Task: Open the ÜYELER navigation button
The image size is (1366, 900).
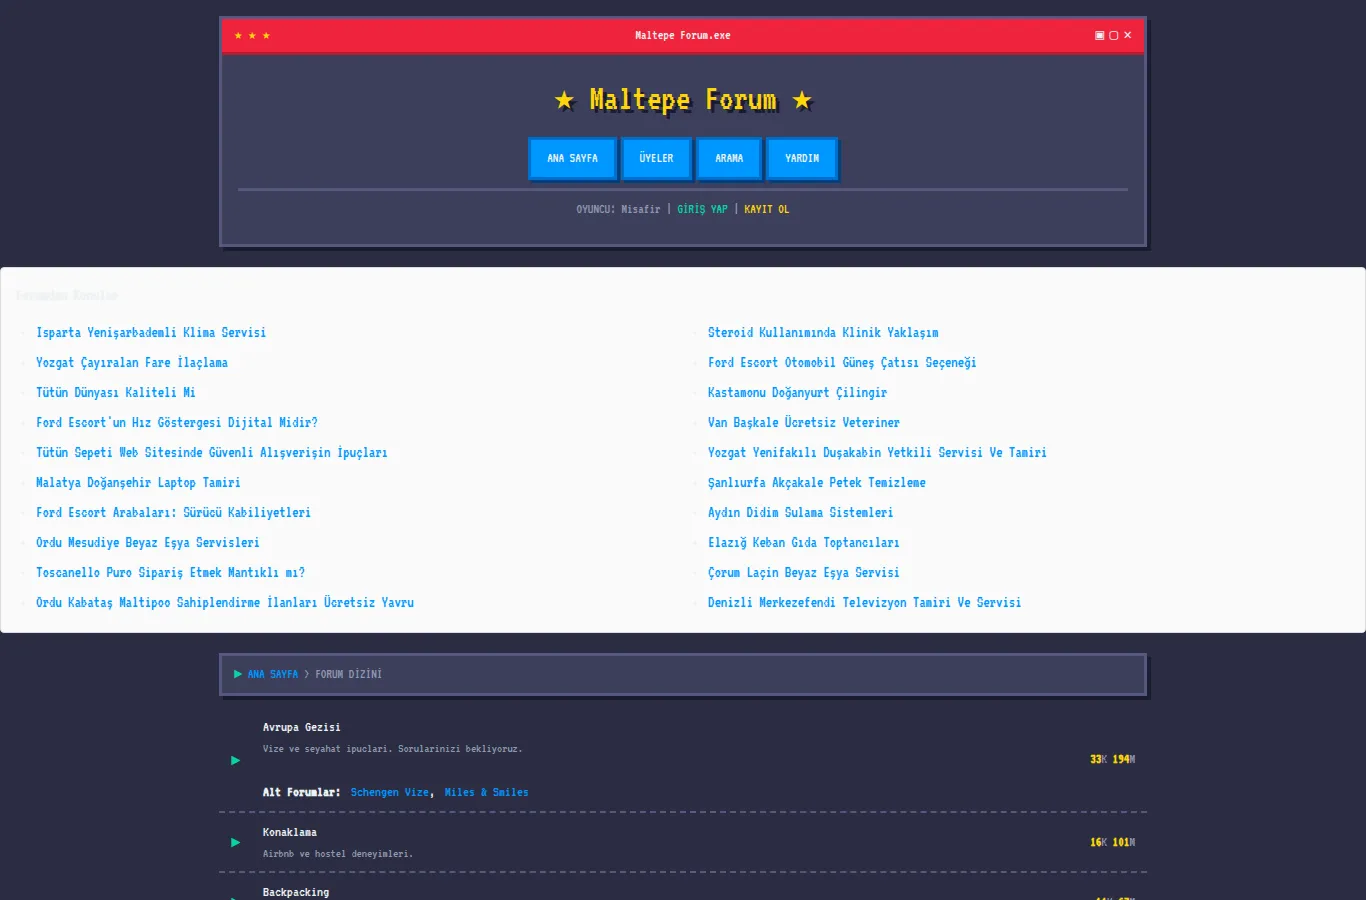Action: (656, 158)
